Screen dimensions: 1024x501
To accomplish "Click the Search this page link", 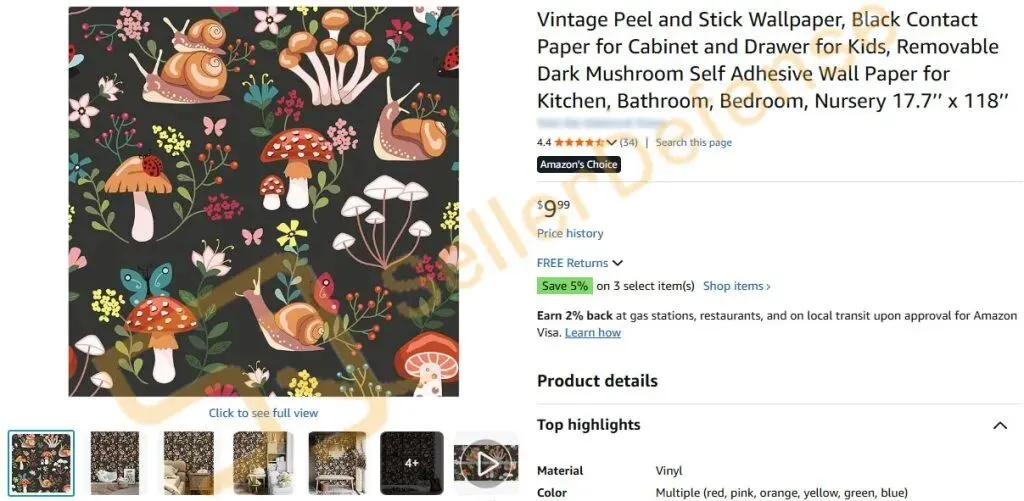I will coord(694,143).
